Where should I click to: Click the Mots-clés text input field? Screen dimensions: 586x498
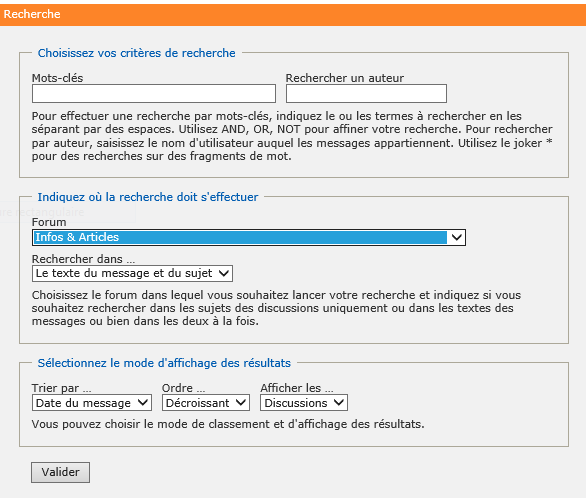tap(154, 93)
